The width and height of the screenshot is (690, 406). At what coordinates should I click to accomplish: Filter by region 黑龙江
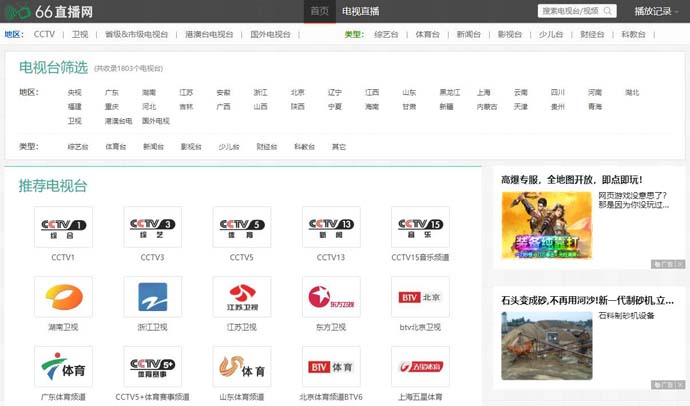point(450,92)
